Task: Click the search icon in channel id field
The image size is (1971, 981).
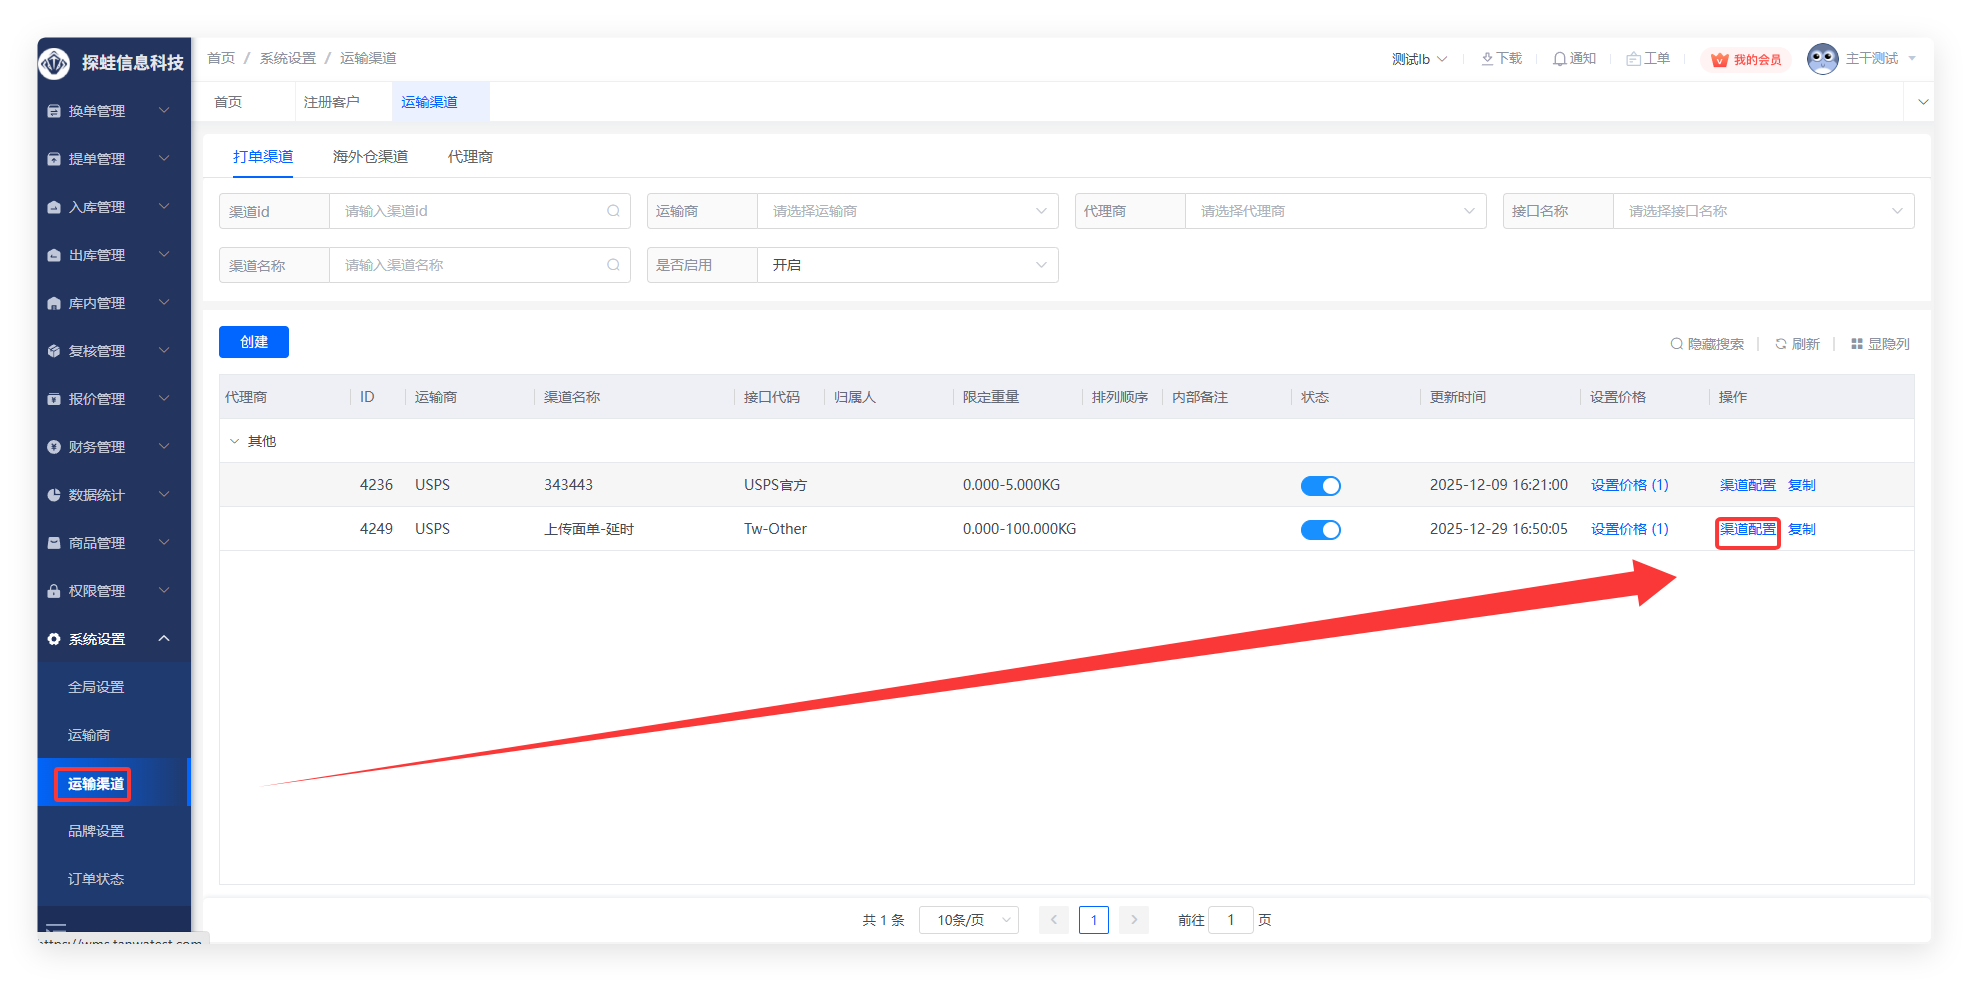Action: [613, 211]
